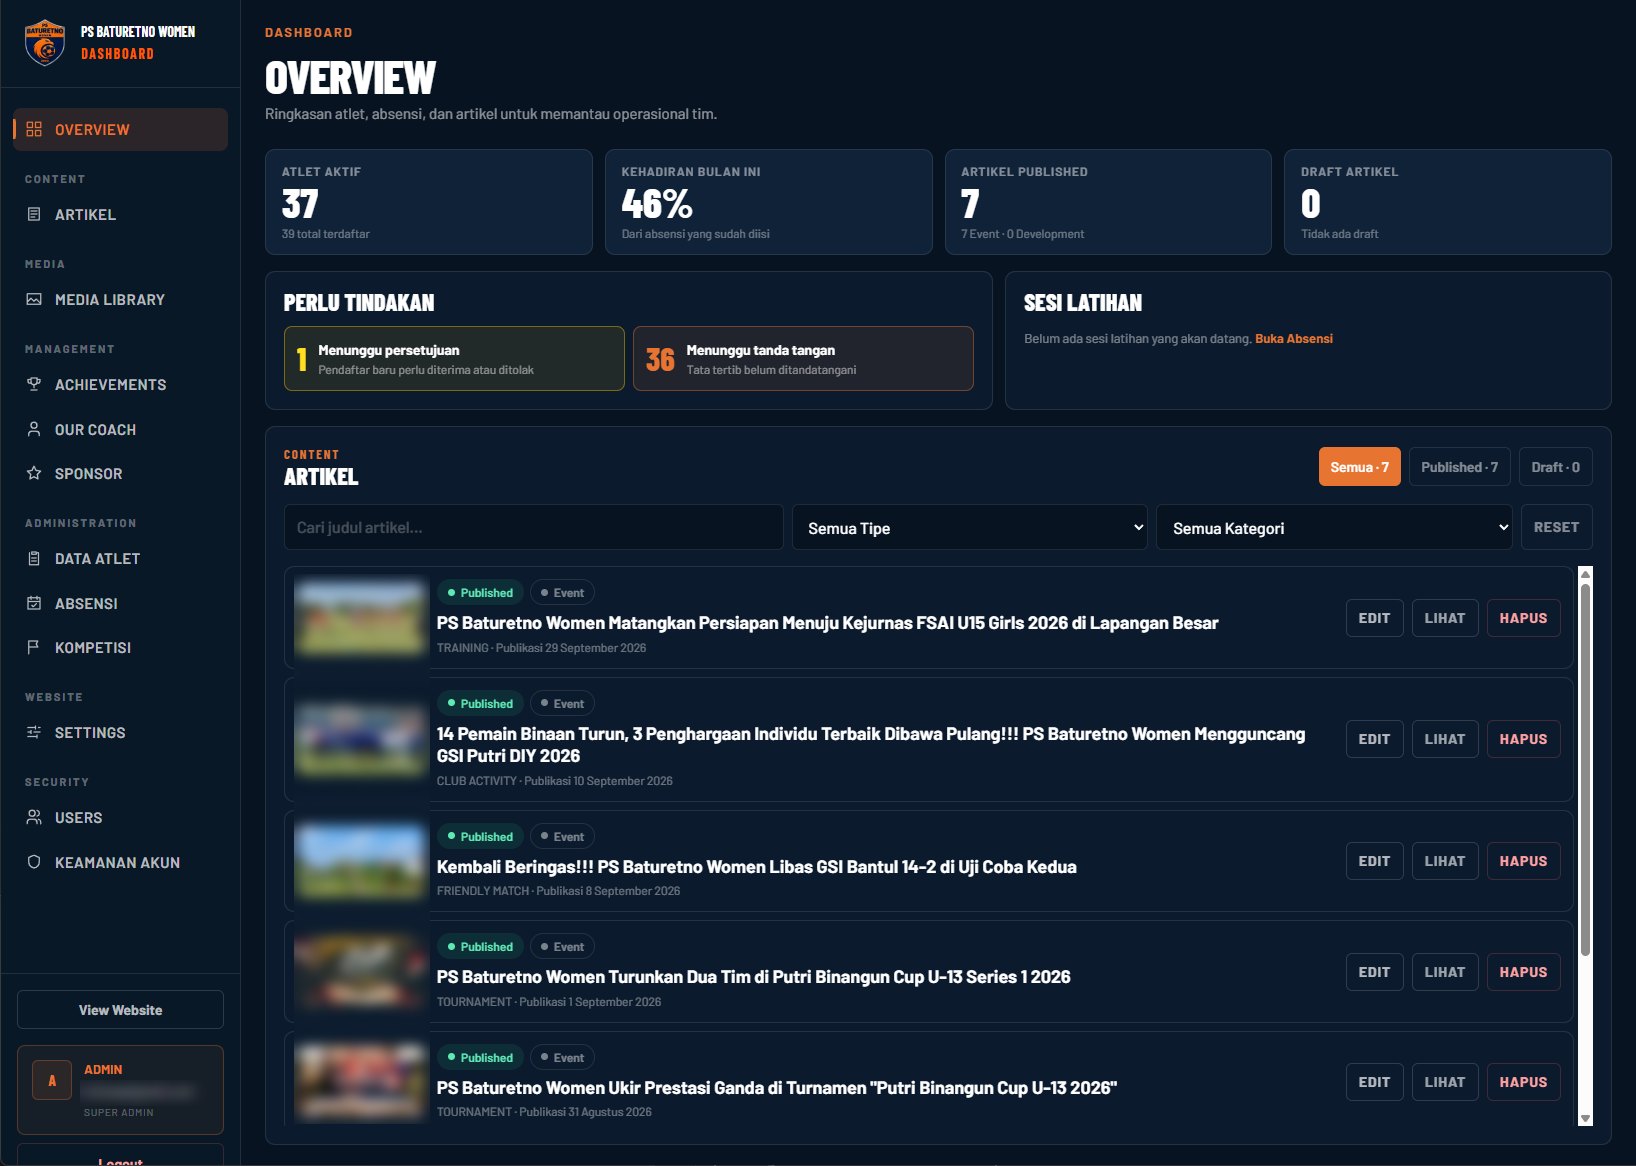Open thumbnail of GSI Bantul 14-2 article

(361, 861)
